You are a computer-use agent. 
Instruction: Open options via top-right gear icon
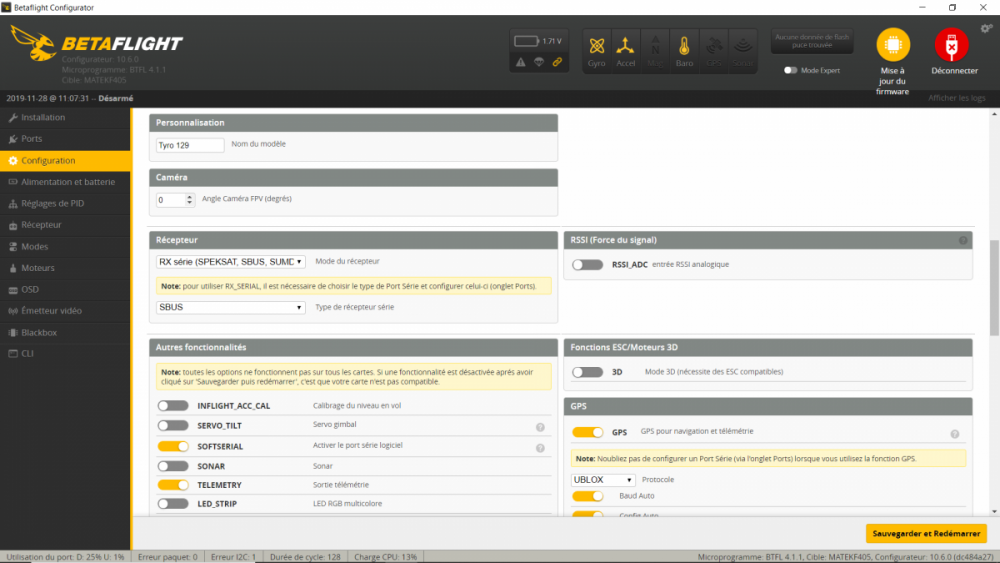987,28
